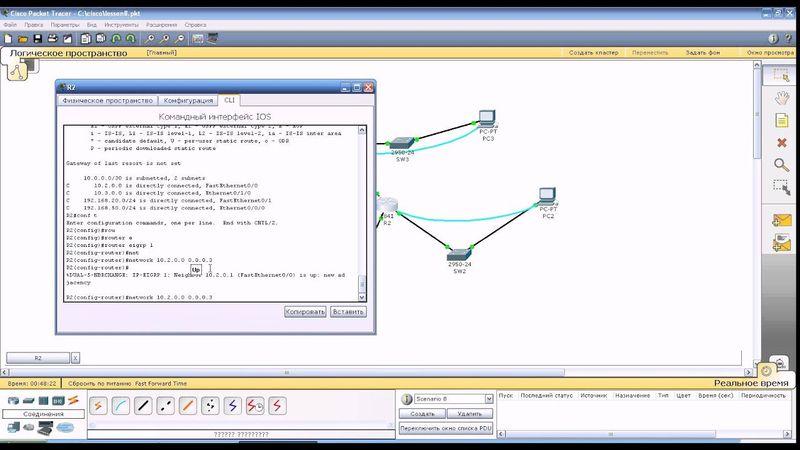The height and width of the screenshot is (450, 800).
Task: Click the Удалить scenario button
Action: pyautogui.click(x=470, y=414)
